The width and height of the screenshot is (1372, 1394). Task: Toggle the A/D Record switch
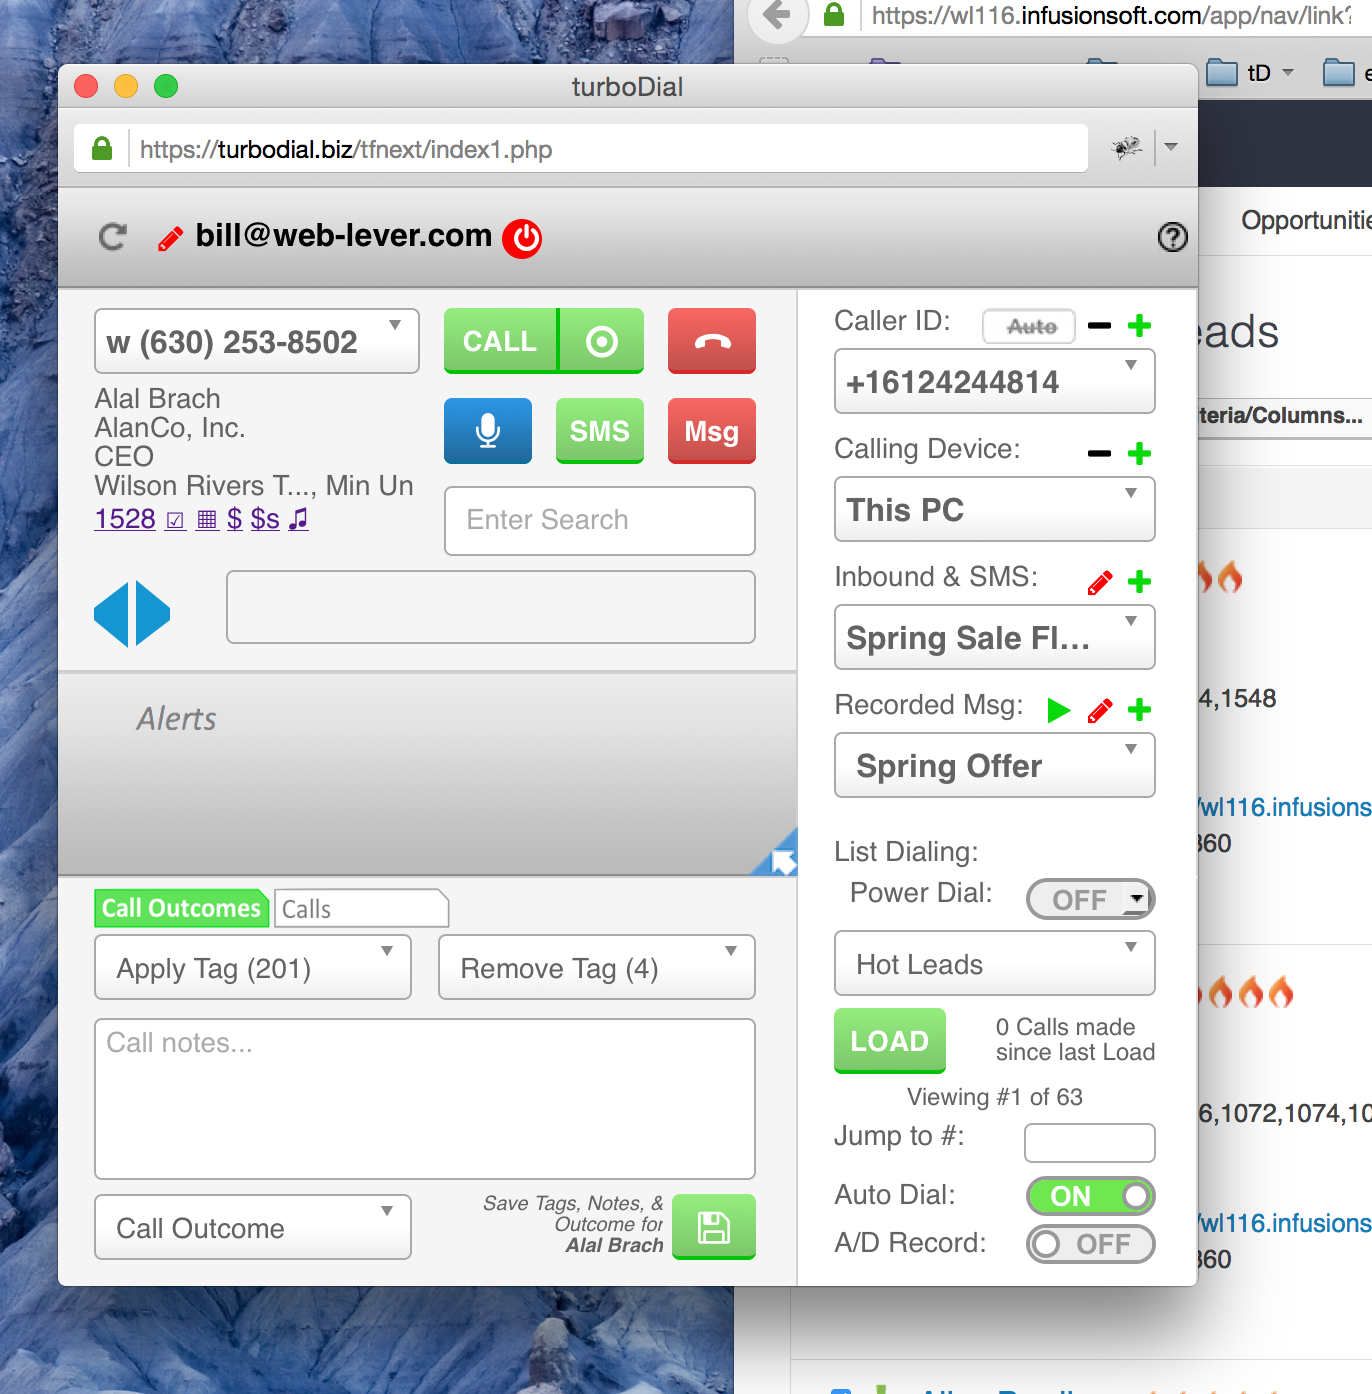[1091, 1244]
